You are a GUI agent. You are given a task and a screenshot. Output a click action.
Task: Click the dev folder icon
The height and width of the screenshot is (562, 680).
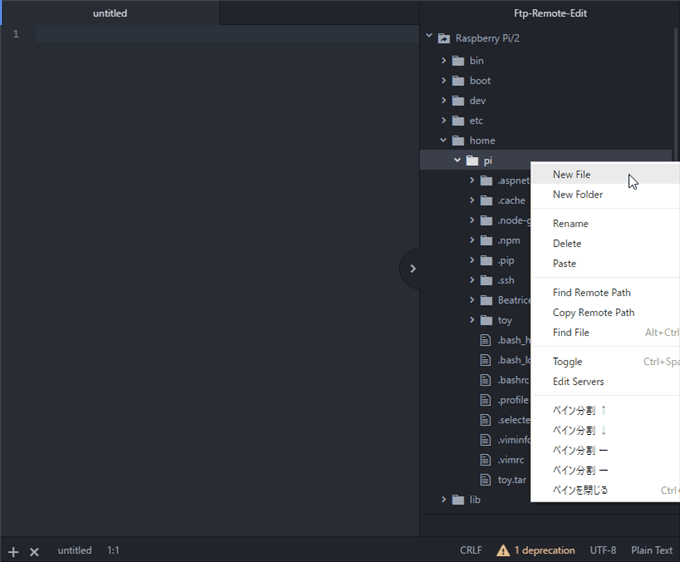(458, 101)
